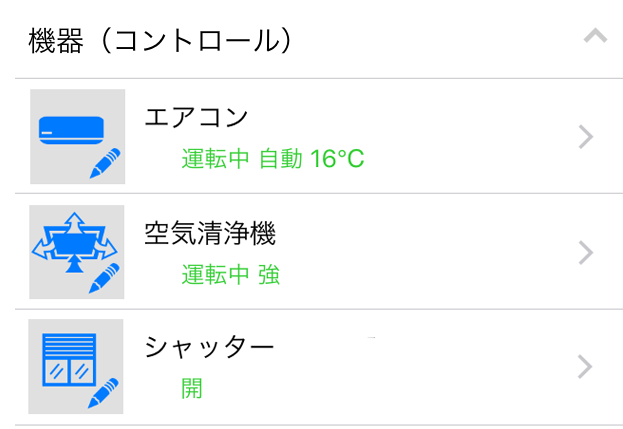
Task: Click the 強 fan strength indicator
Action: 269,274
